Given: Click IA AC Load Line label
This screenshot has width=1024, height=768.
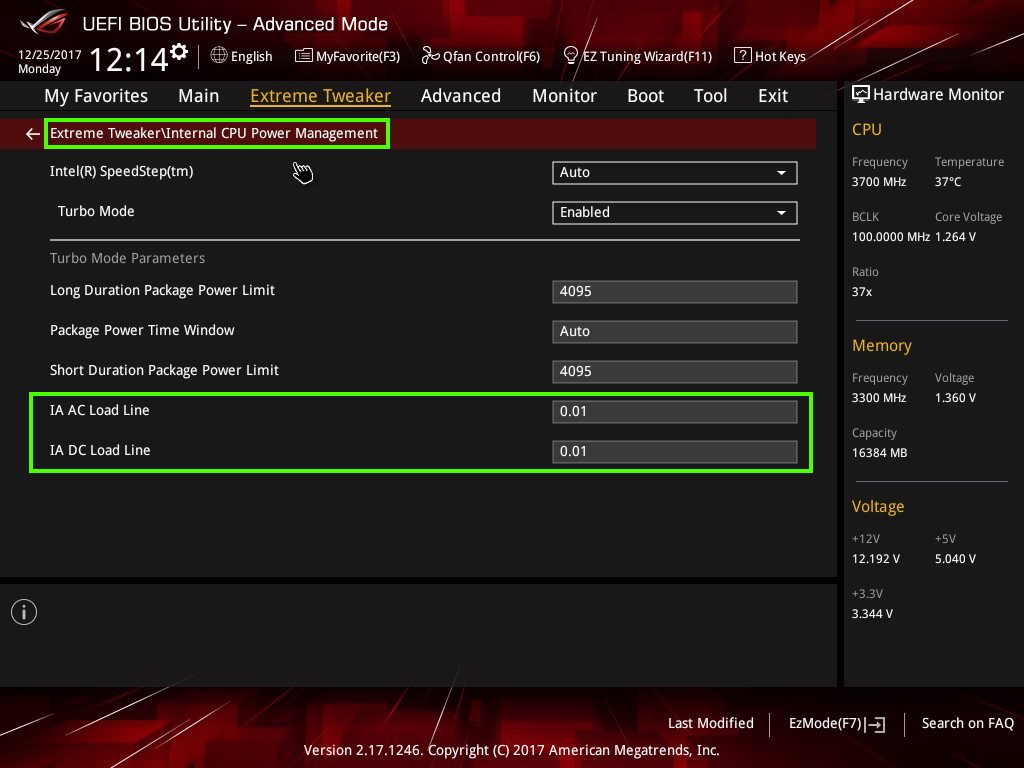Looking at the screenshot, I should coord(100,410).
